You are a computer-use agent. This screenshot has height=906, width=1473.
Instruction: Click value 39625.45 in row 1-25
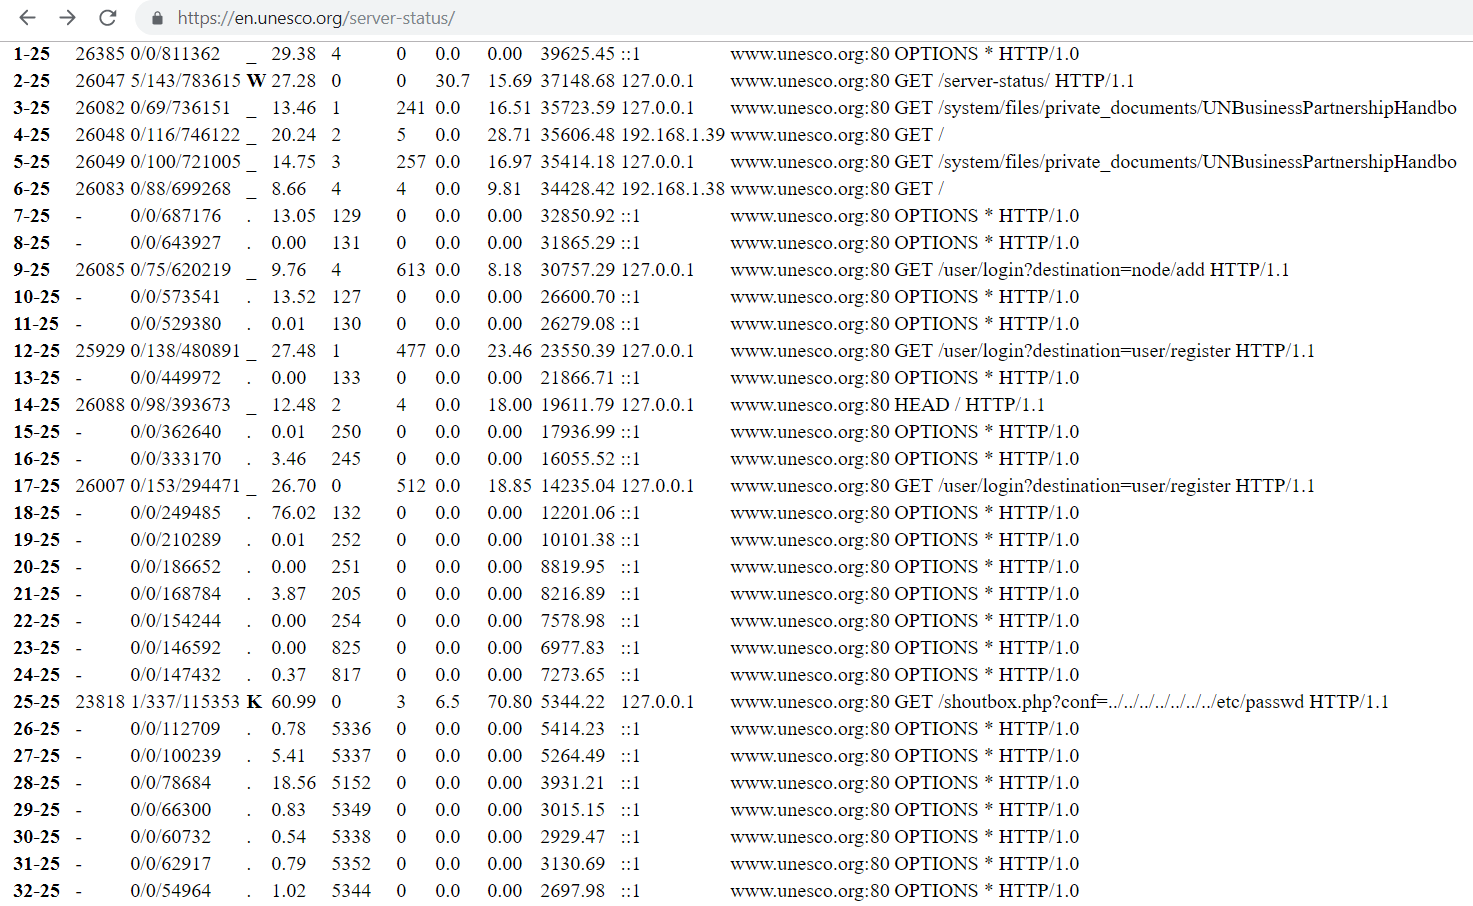click(x=578, y=54)
